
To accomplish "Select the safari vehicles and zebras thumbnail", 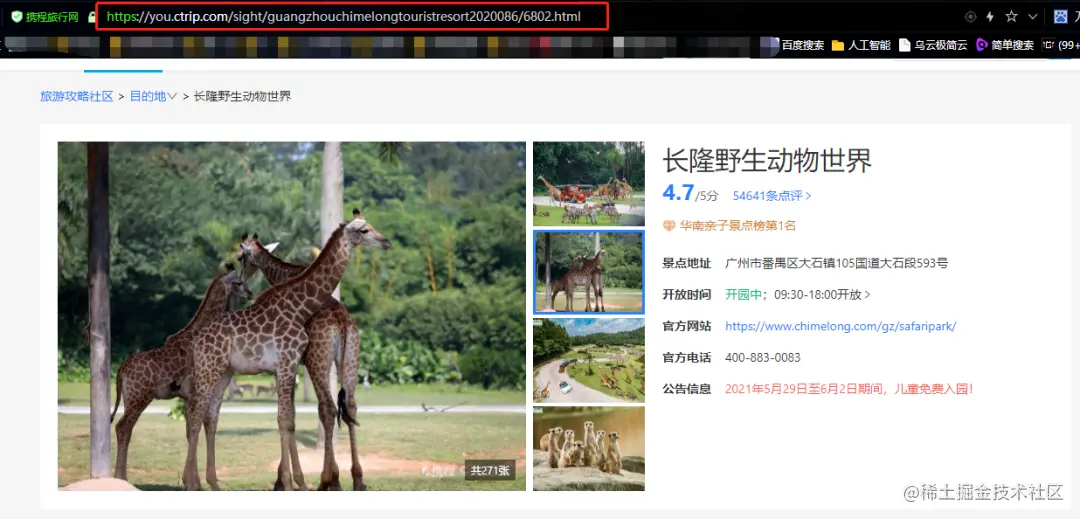I will [589, 184].
